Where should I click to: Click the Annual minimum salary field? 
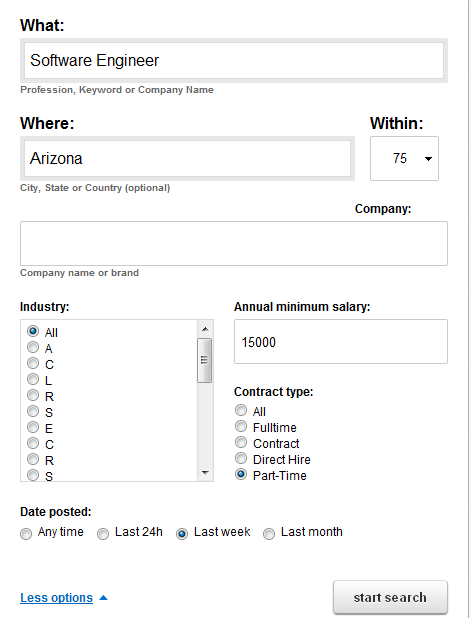click(341, 342)
